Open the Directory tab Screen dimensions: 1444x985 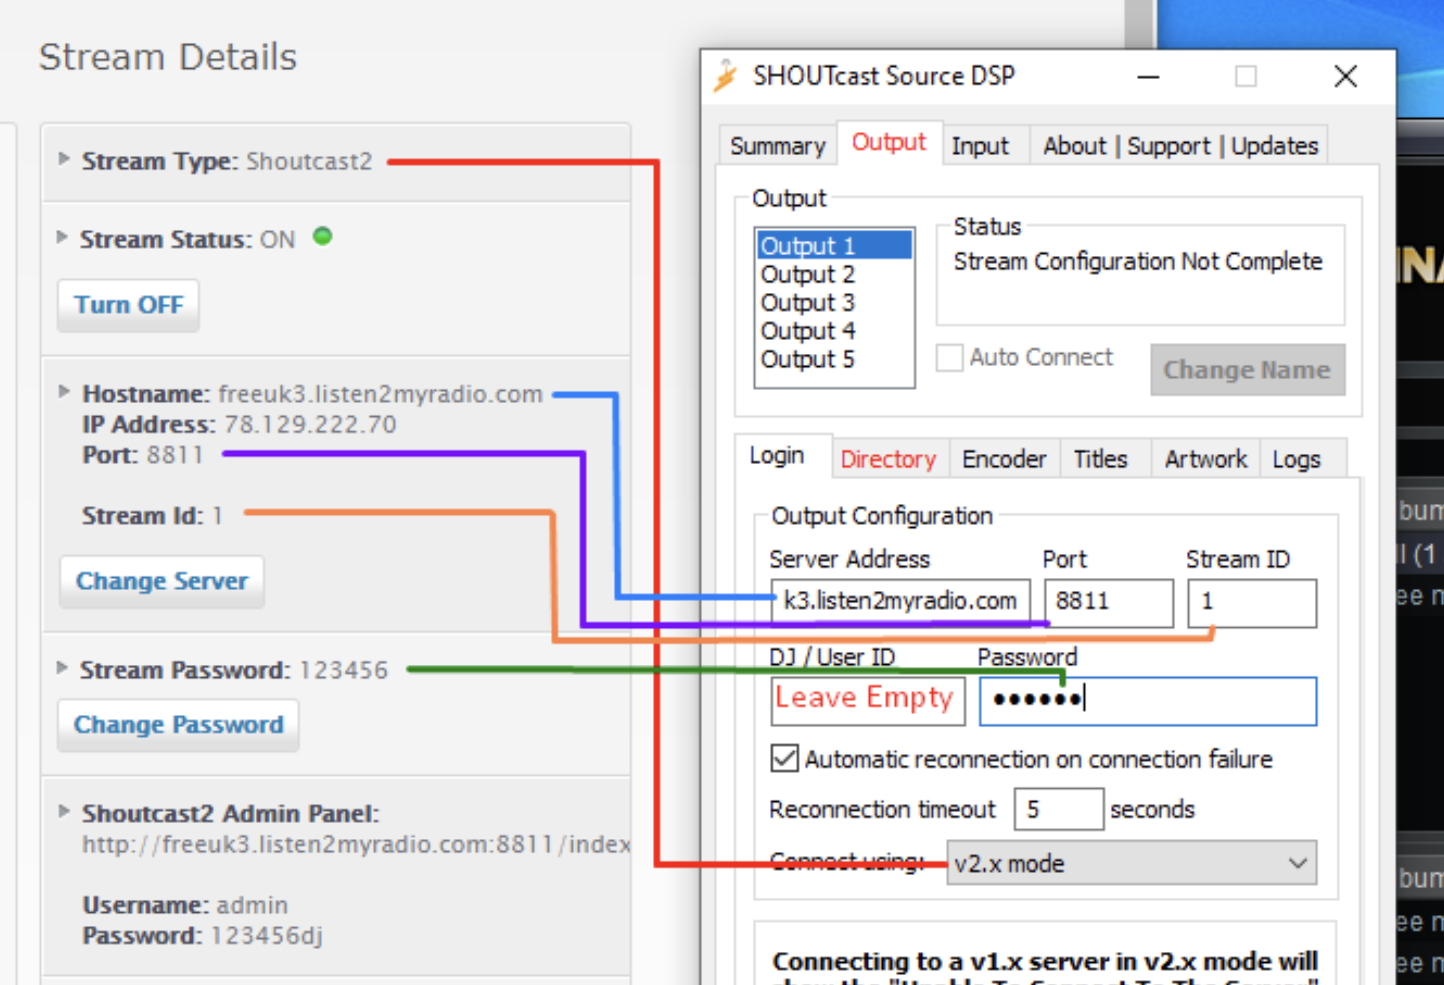[x=887, y=459]
